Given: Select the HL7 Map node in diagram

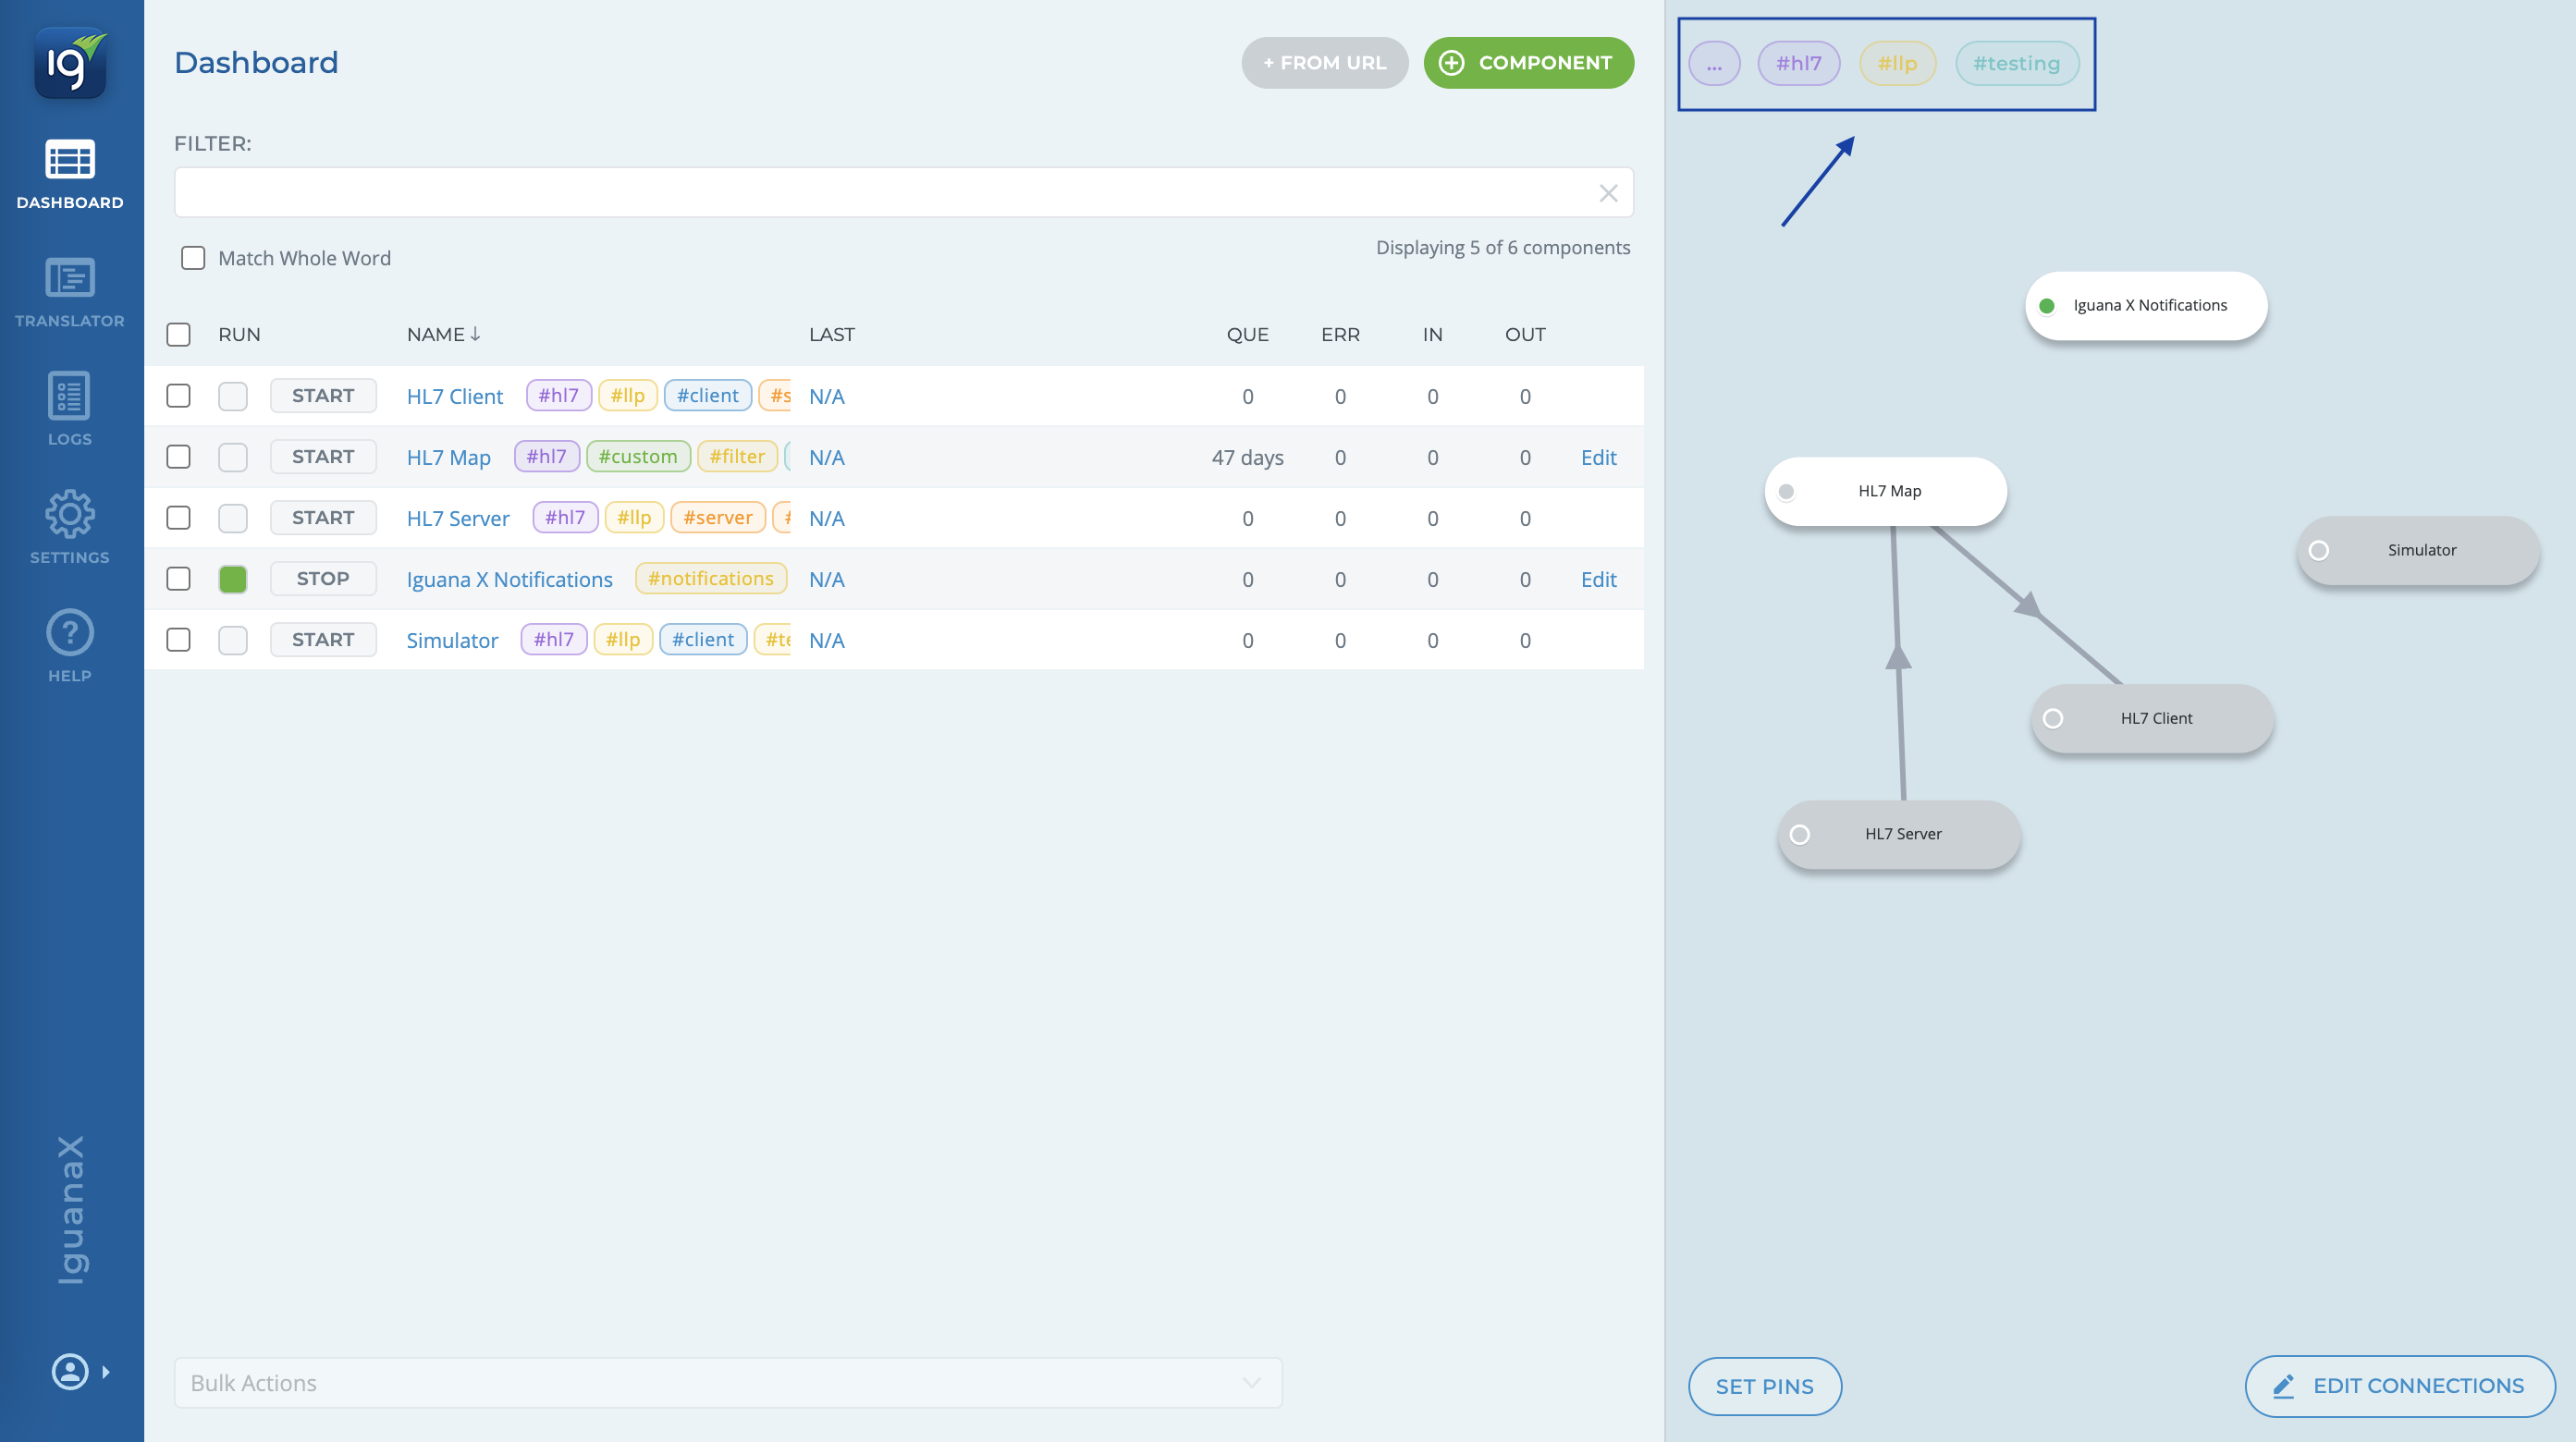Looking at the screenshot, I should [x=1886, y=491].
